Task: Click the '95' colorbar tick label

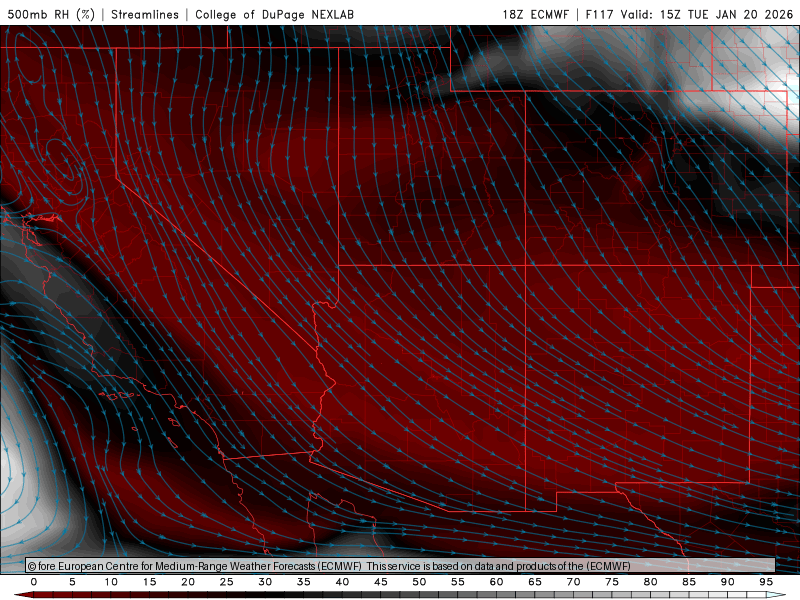Action: tap(766, 582)
